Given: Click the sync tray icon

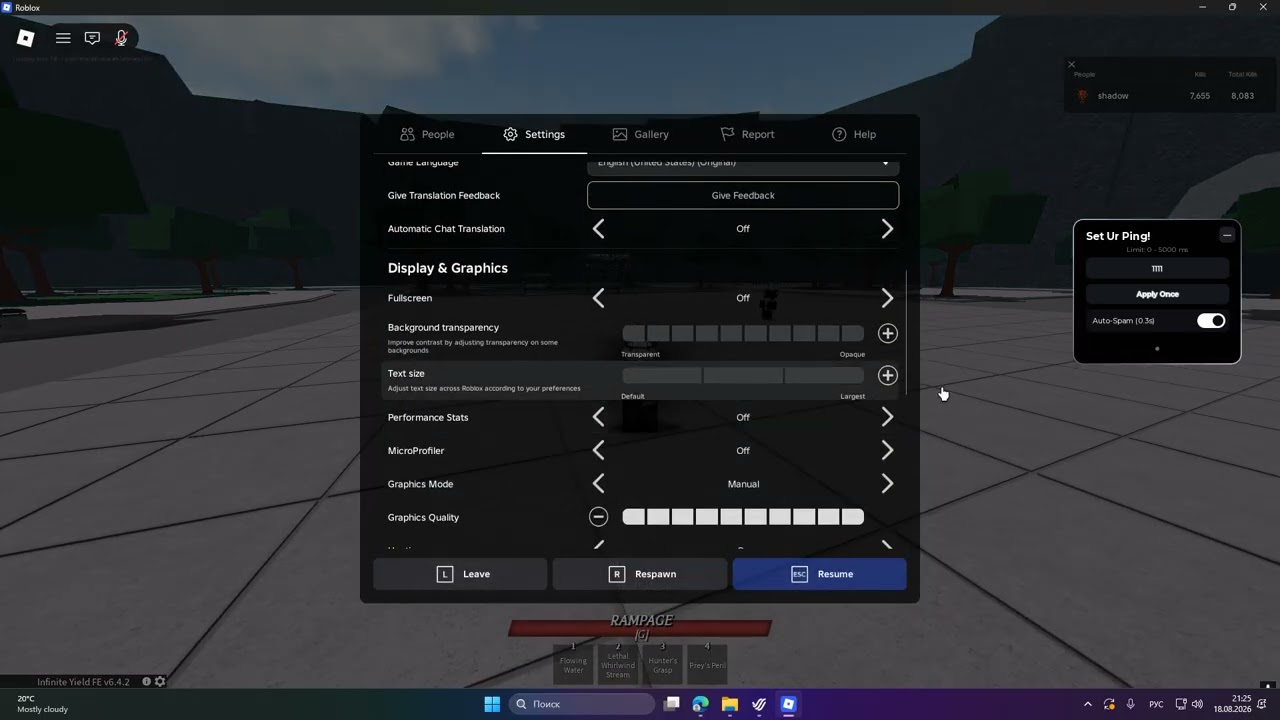Looking at the screenshot, I should click(x=1109, y=704).
